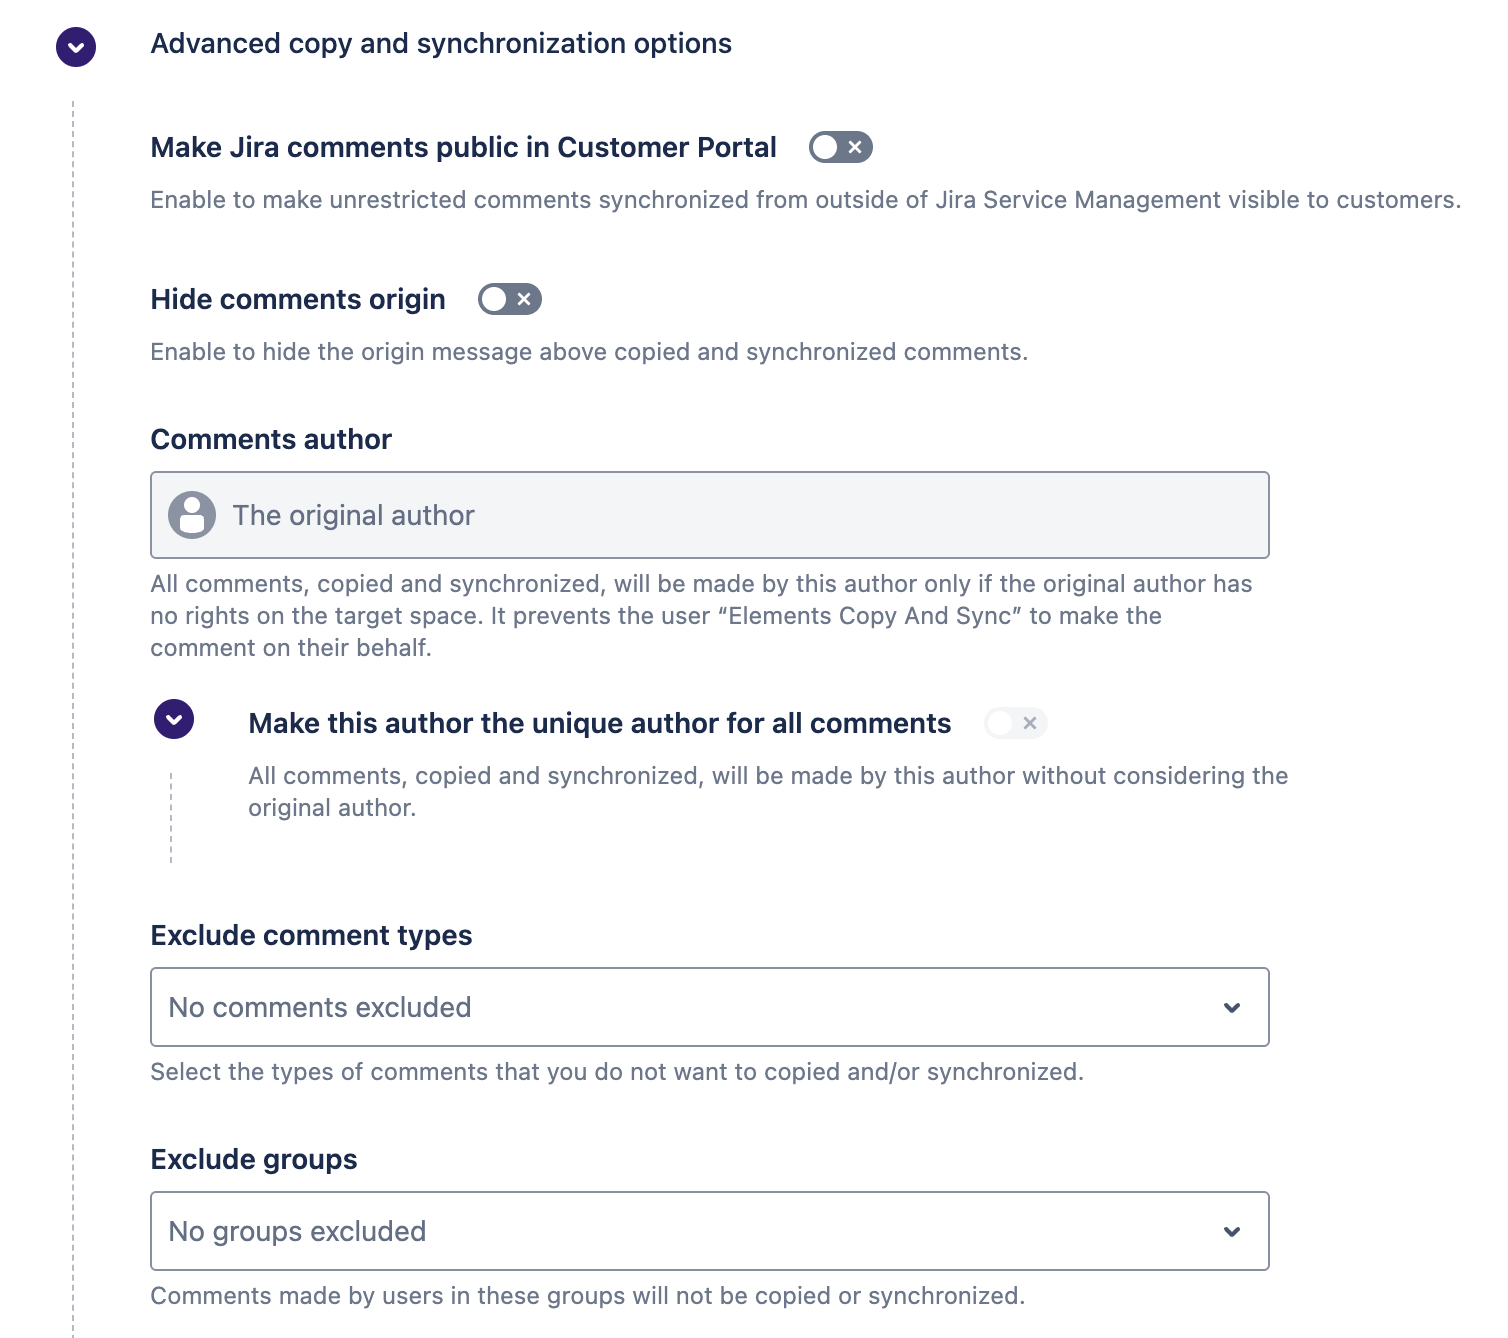The width and height of the screenshot is (1508, 1338).
Task: Enable the Hide comments origin switch
Action: click(510, 299)
